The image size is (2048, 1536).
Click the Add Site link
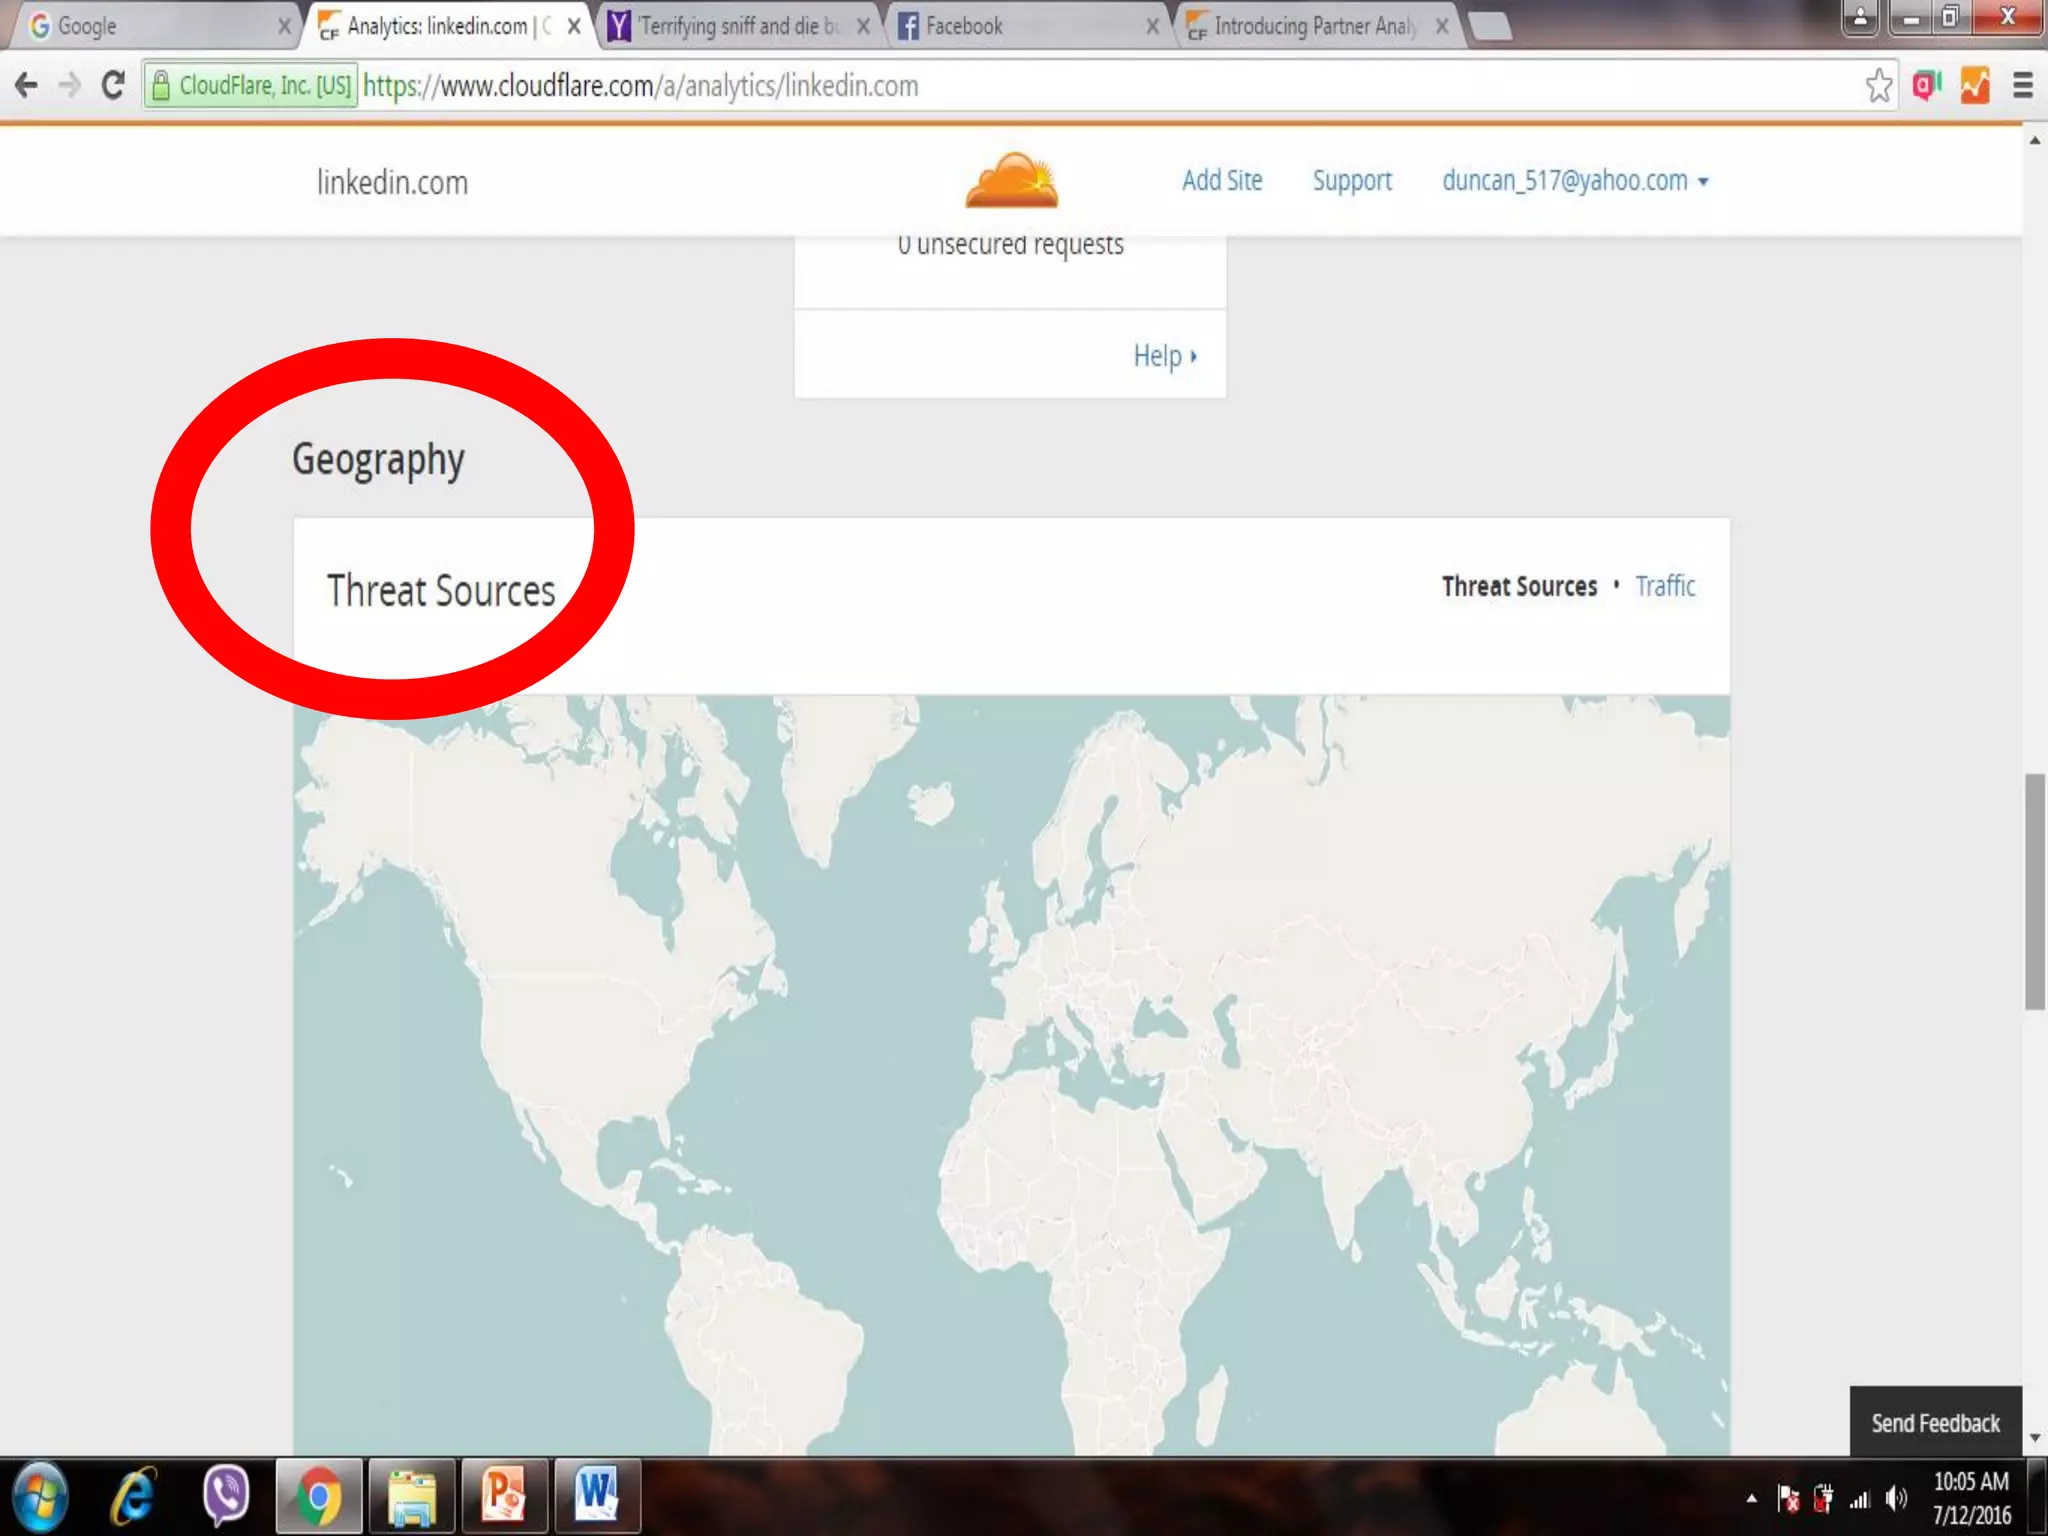pos(1221,181)
